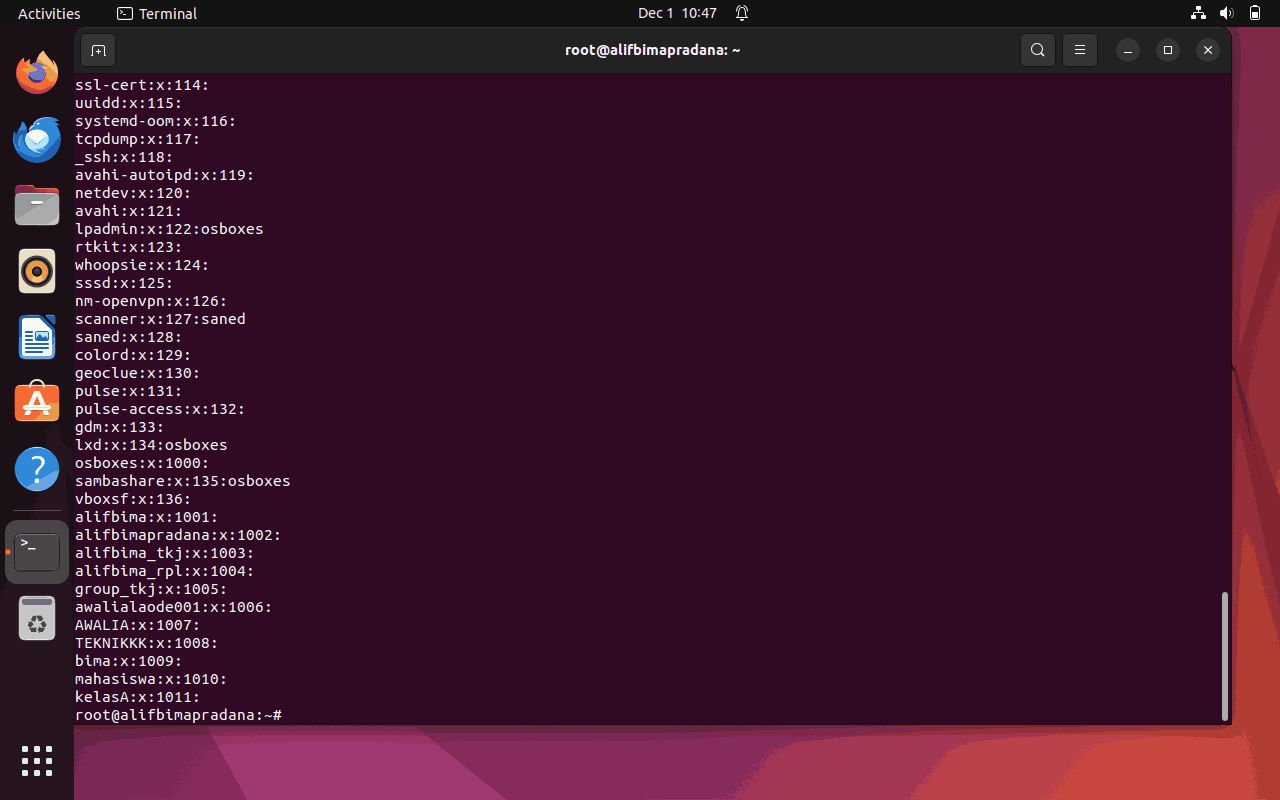Image resolution: width=1280 pixels, height=800 pixels.
Task: Click the line gdm:x:133:
Action: (120, 427)
